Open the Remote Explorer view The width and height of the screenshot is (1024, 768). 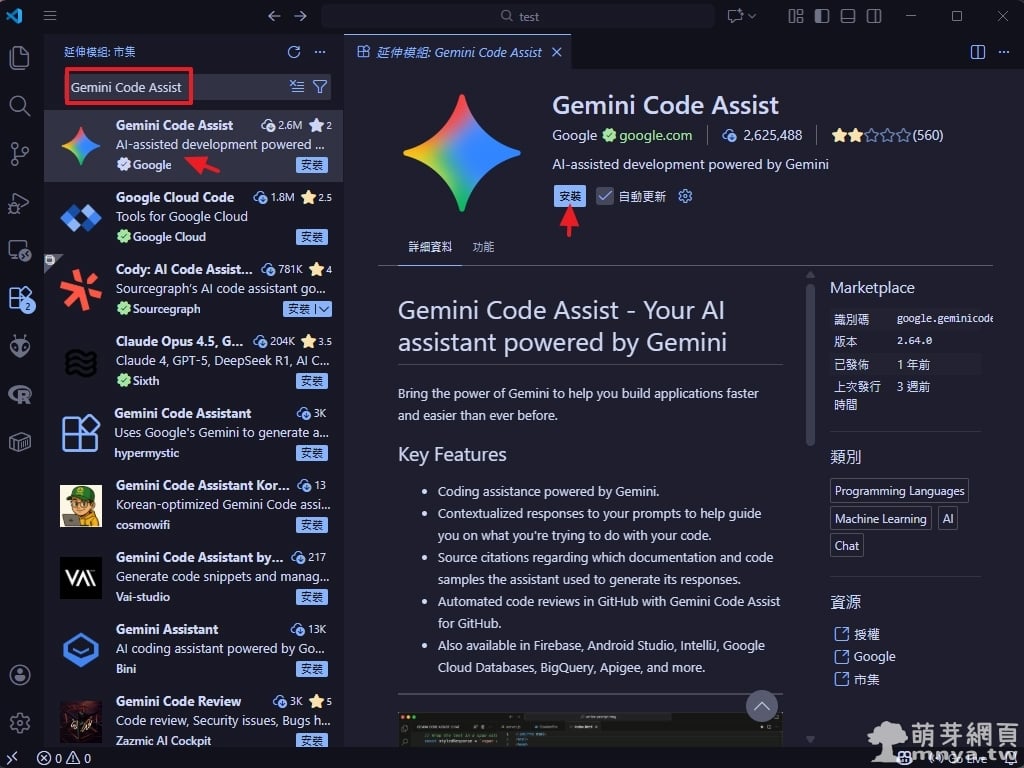click(20, 250)
